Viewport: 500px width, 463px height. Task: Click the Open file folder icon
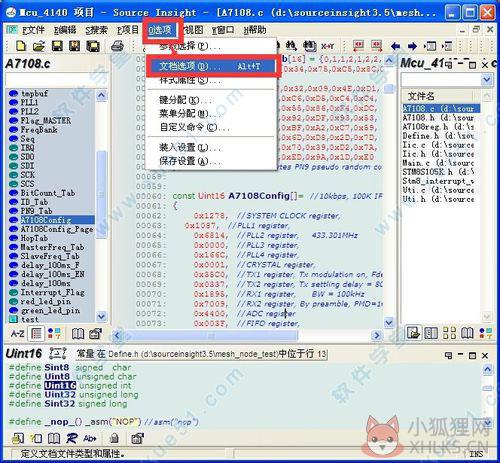point(39,46)
